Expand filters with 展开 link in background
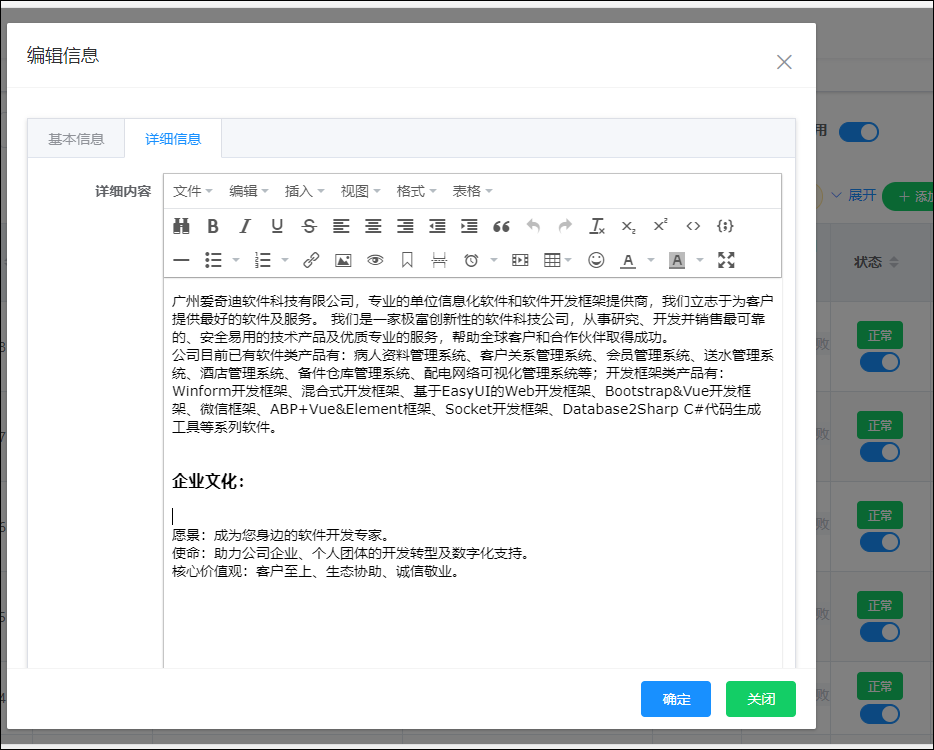The height and width of the screenshot is (750, 934). (854, 195)
